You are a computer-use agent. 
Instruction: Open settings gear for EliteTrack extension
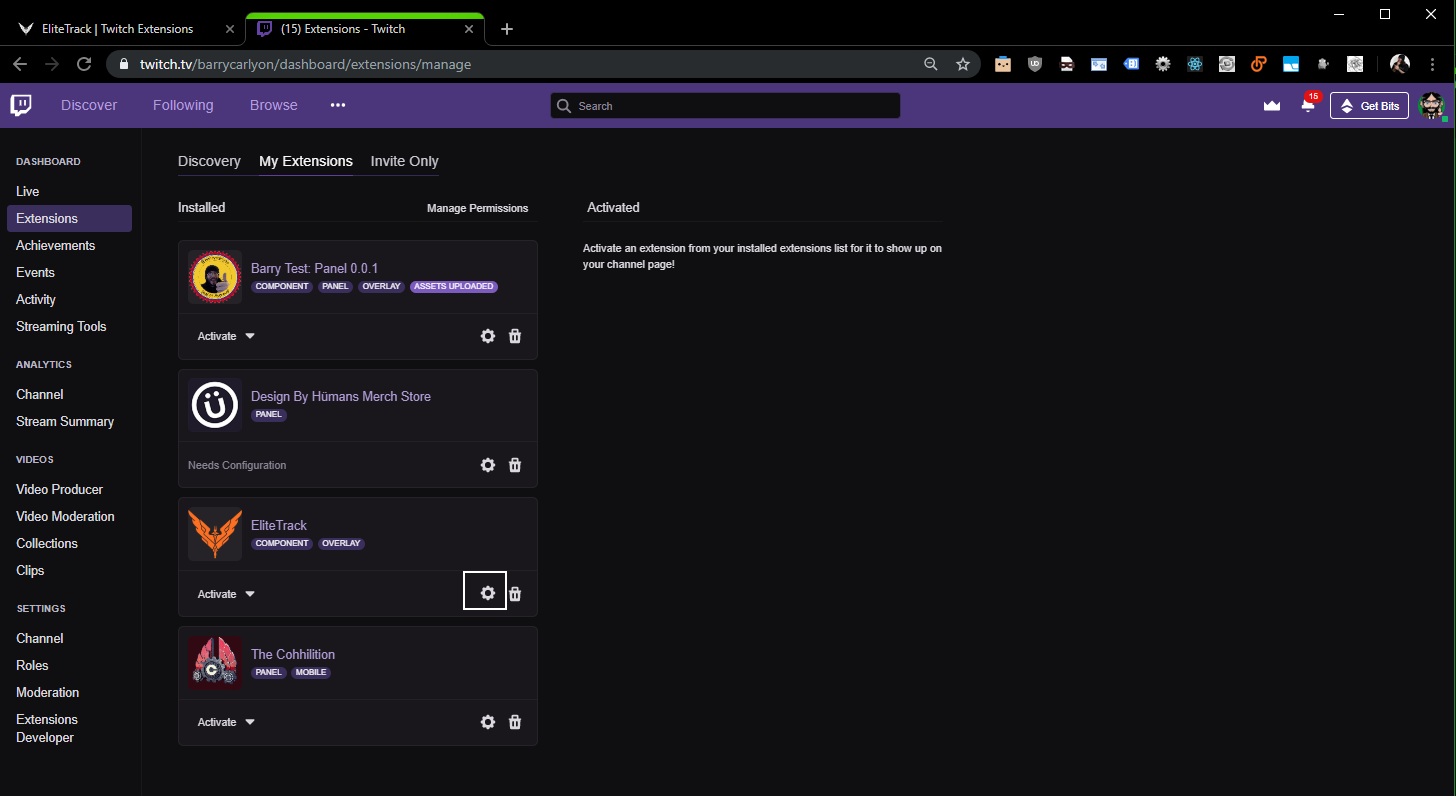(487, 594)
